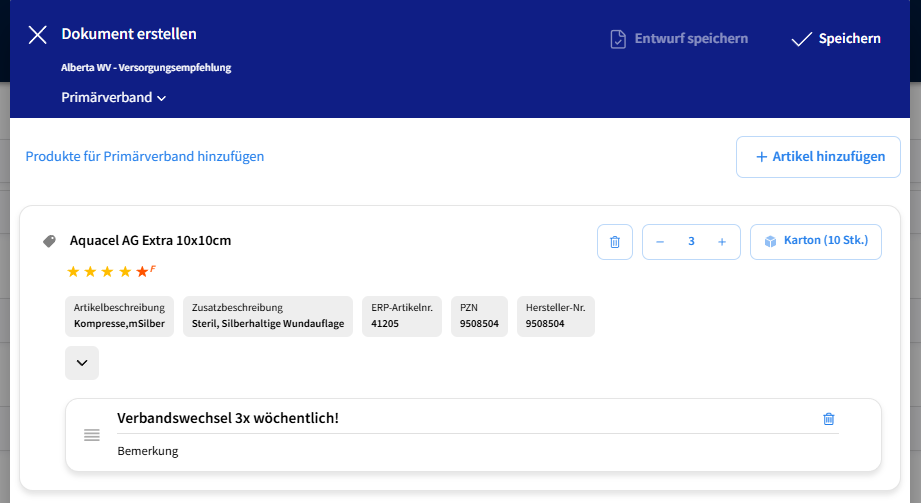This screenshot has height=503, width=921.
Task: Open the Primärverband dropdown
Action: (x=113, y=98)
